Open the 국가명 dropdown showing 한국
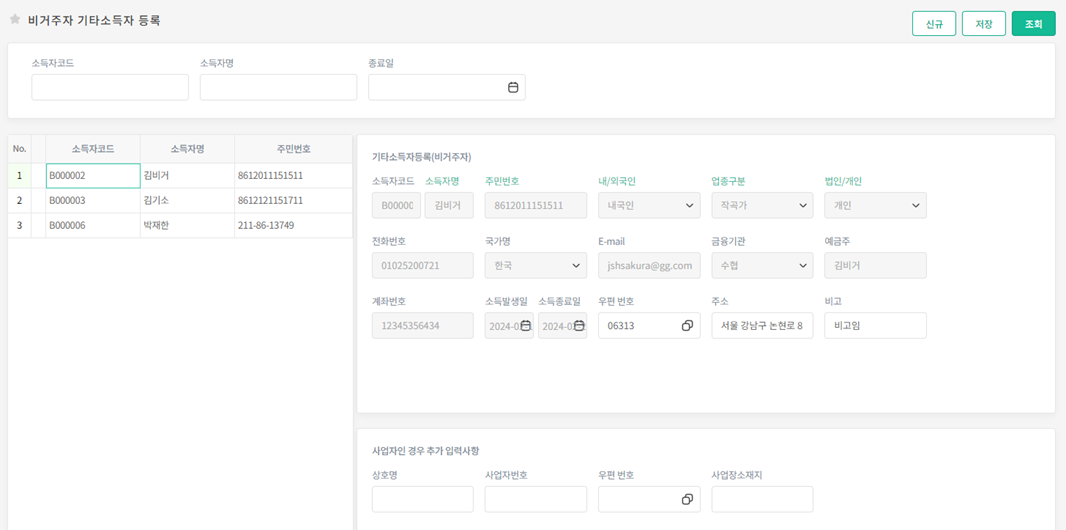1066x530 pixels. (x=536, y=266)
